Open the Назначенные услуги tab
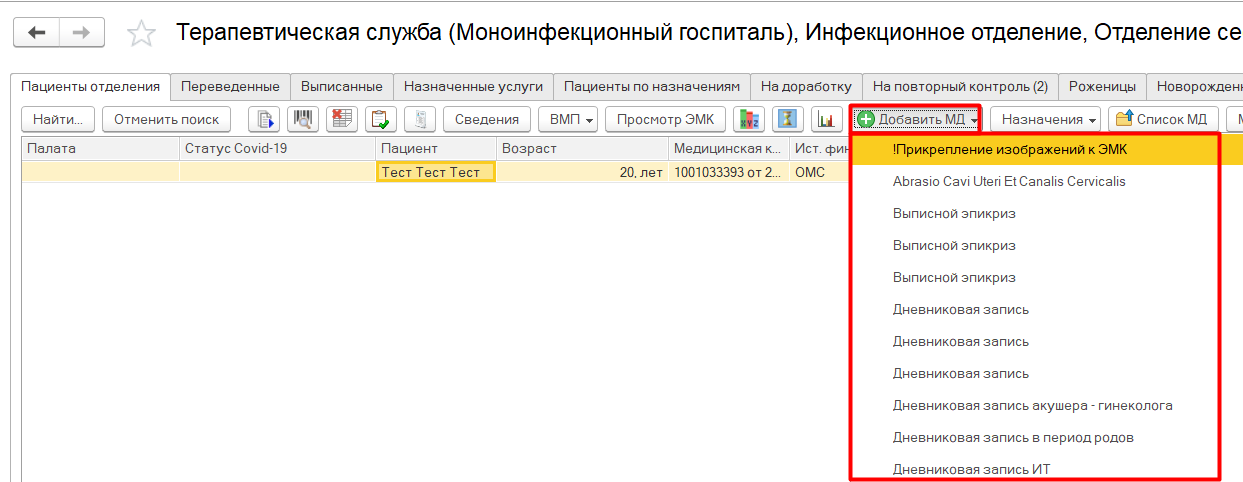The height and width of the screenshot is (482, 1243). tap(473, 87)
